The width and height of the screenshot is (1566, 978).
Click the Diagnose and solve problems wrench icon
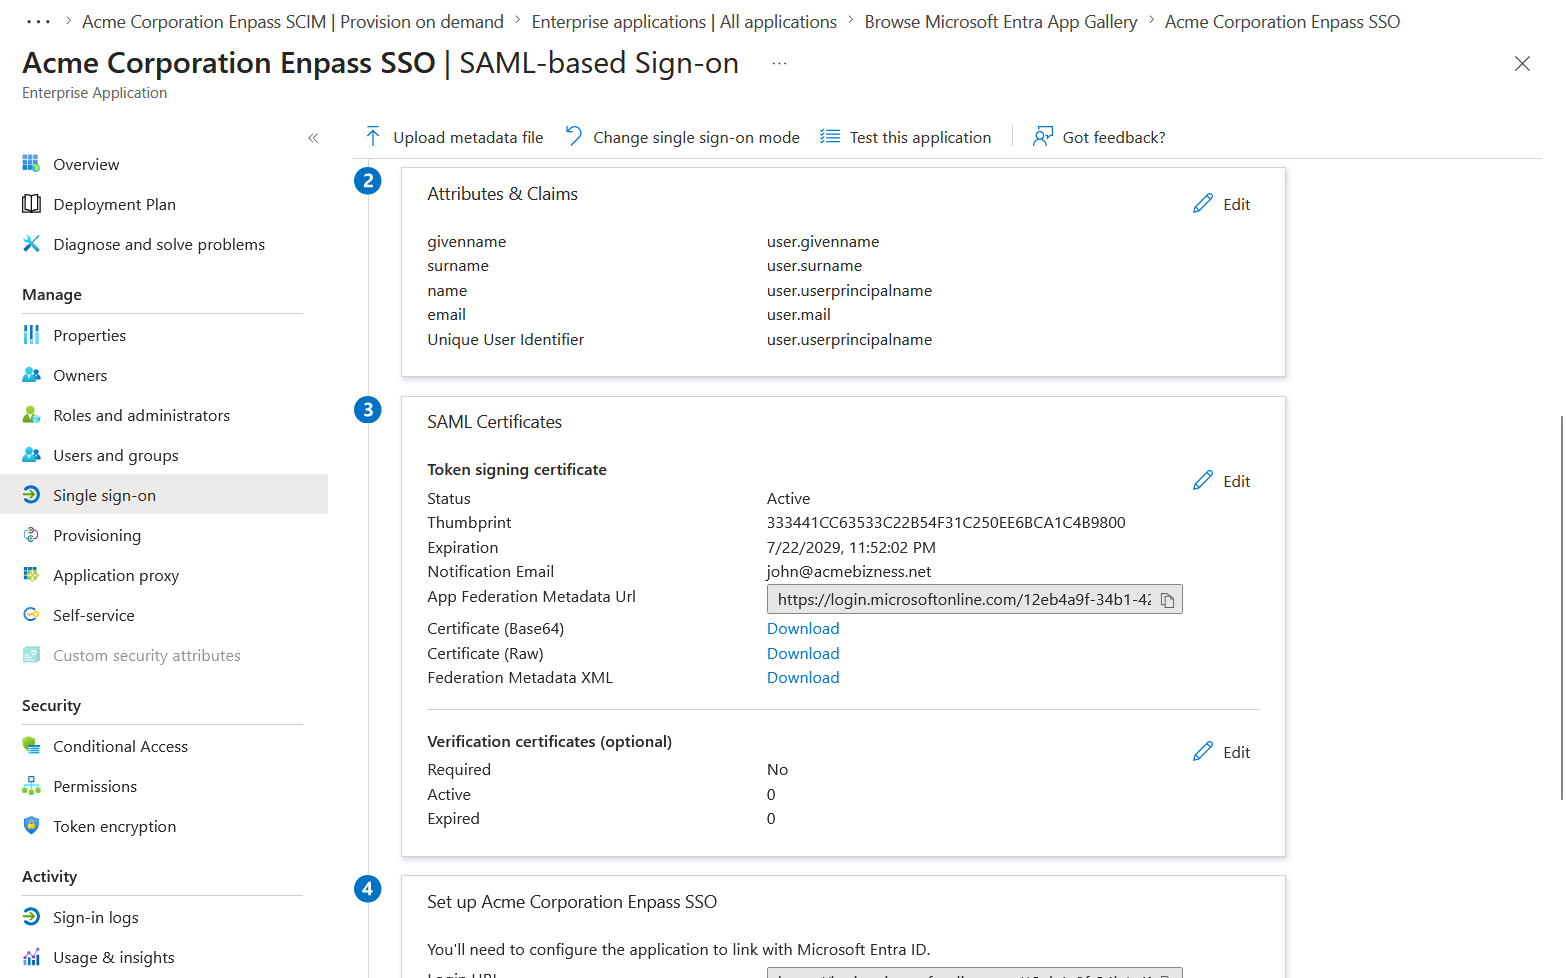[x=31, y=244]
